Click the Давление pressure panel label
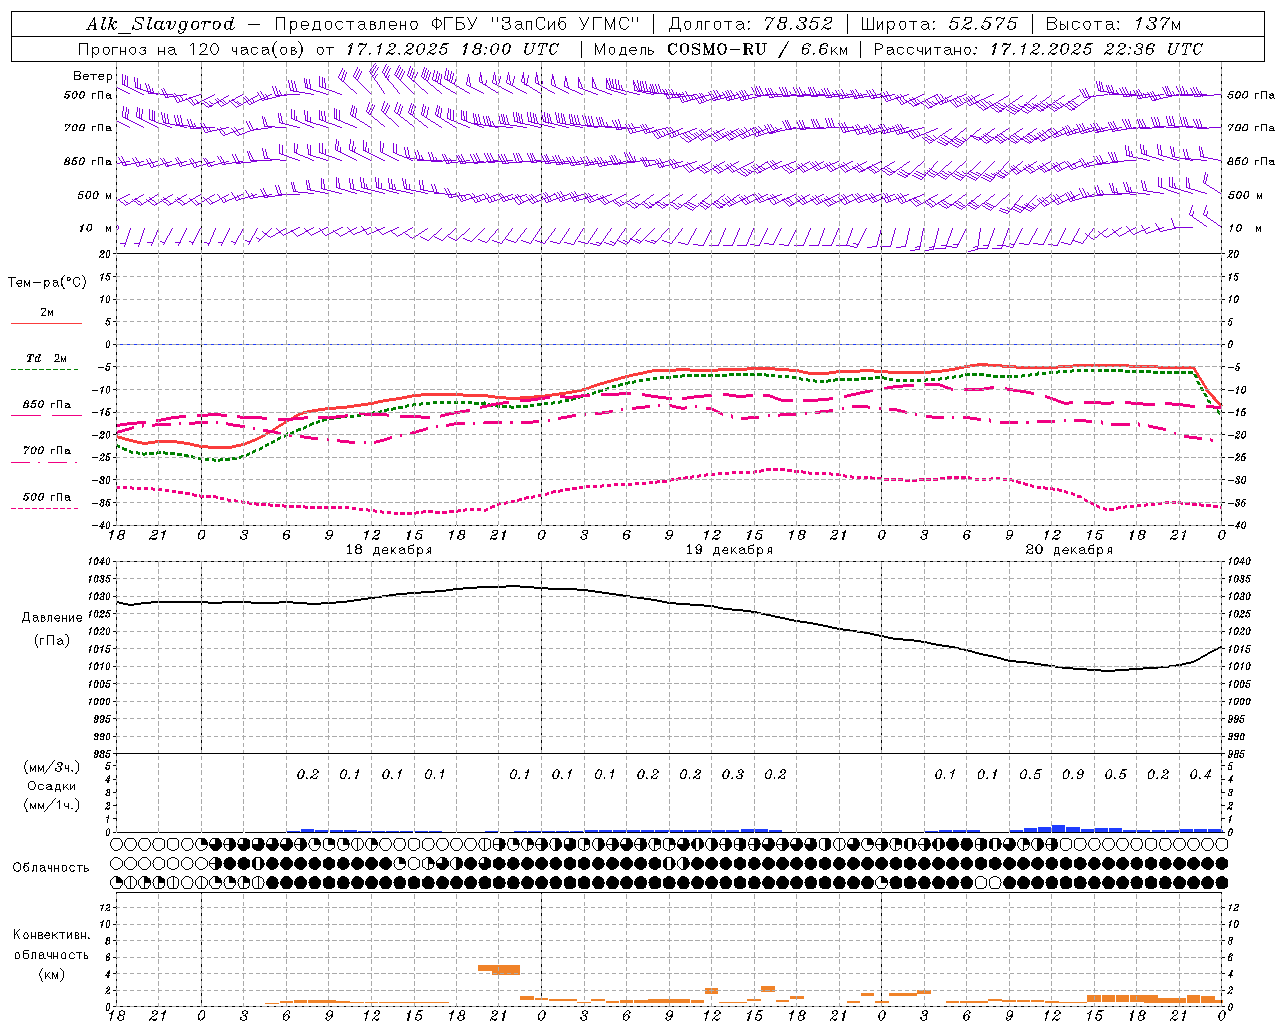This screenshot has width=1280, height=1024. (51, 618)
